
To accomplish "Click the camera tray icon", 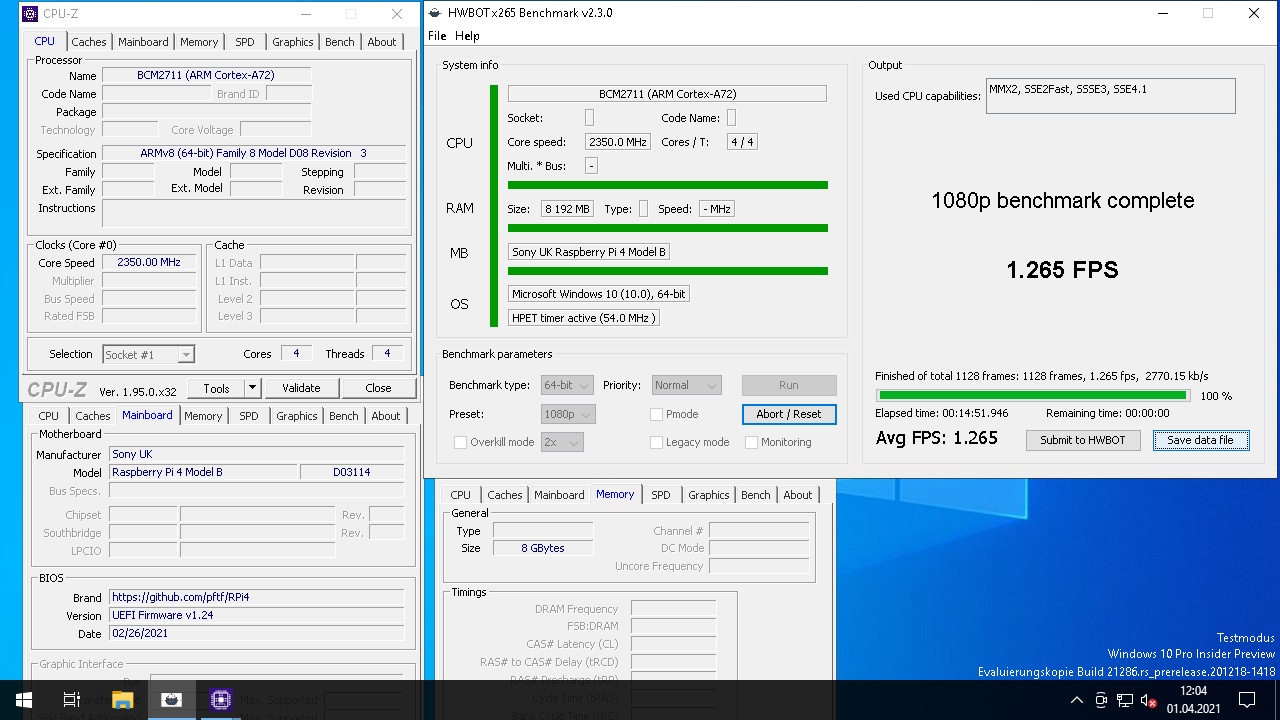I will (1102, 700).
